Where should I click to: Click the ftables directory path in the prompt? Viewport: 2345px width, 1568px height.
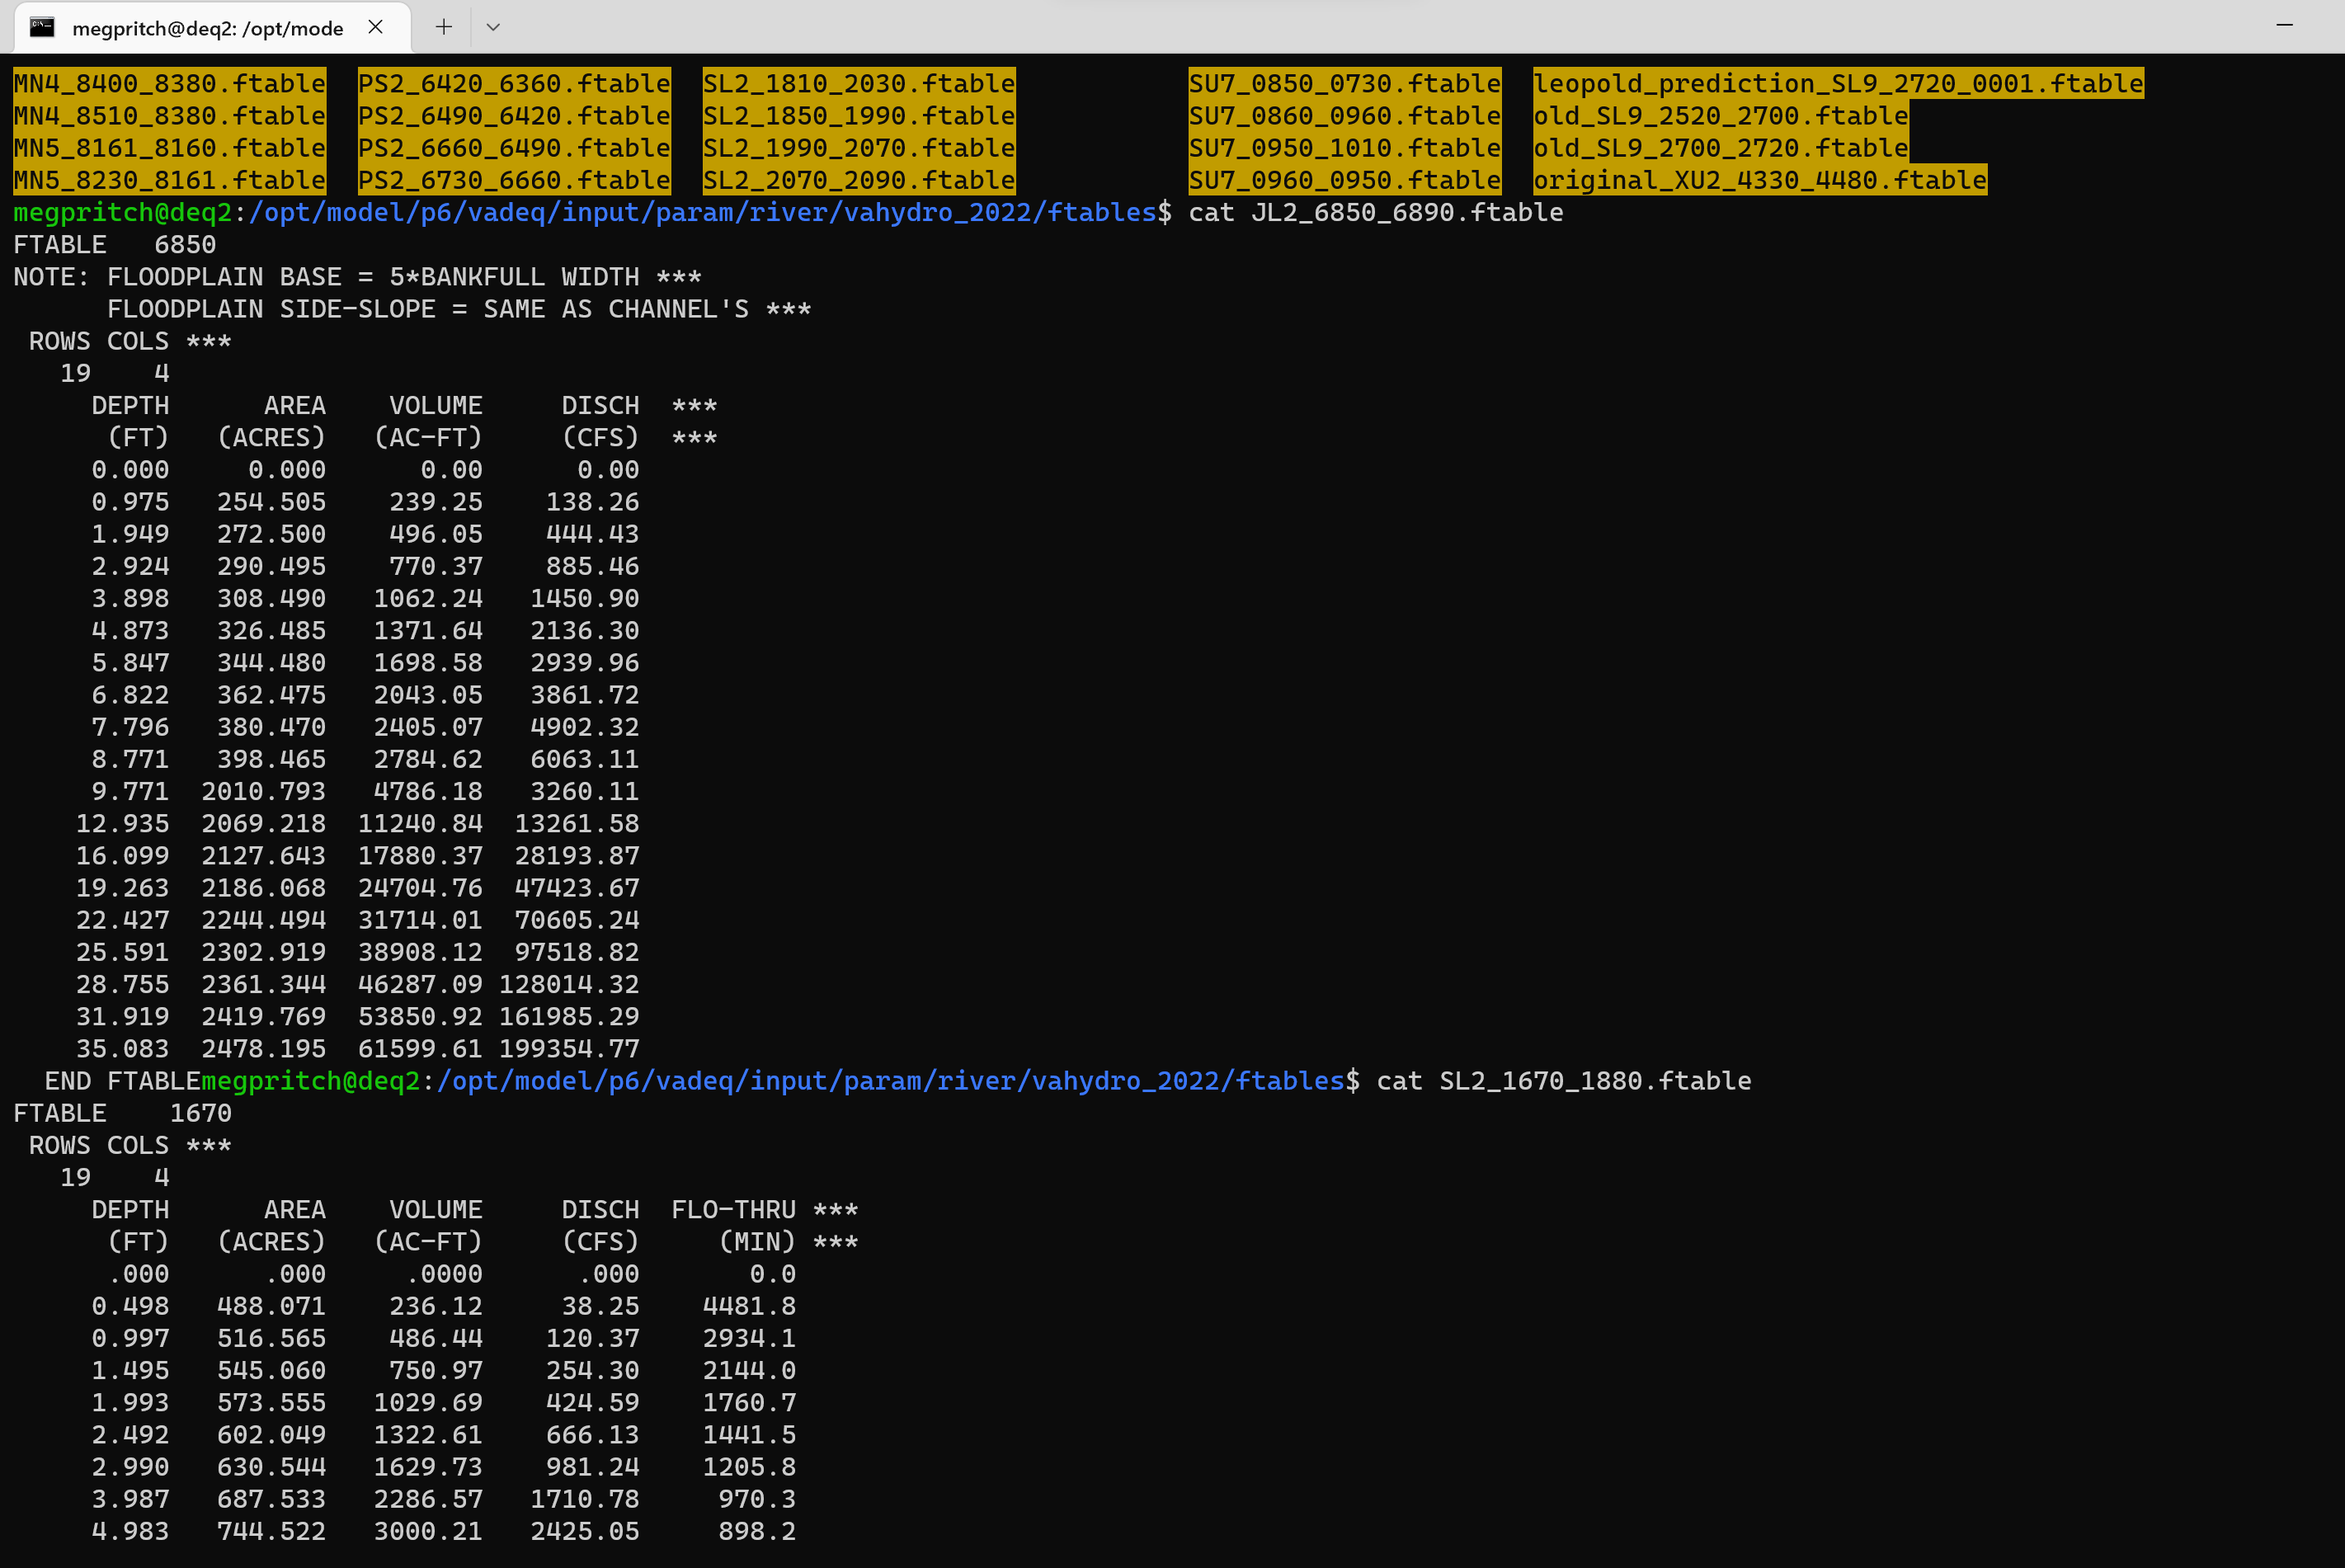[x=1097, y=212]
